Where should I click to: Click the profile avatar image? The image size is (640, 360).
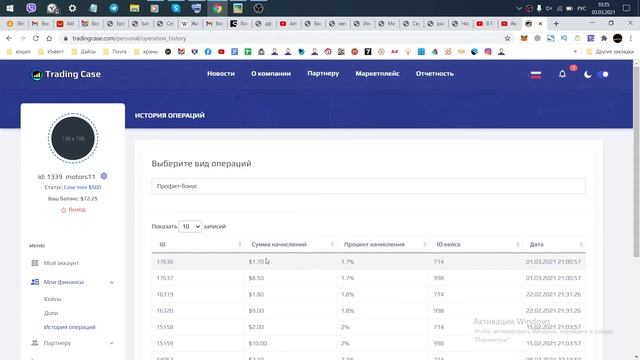[73, 138]
